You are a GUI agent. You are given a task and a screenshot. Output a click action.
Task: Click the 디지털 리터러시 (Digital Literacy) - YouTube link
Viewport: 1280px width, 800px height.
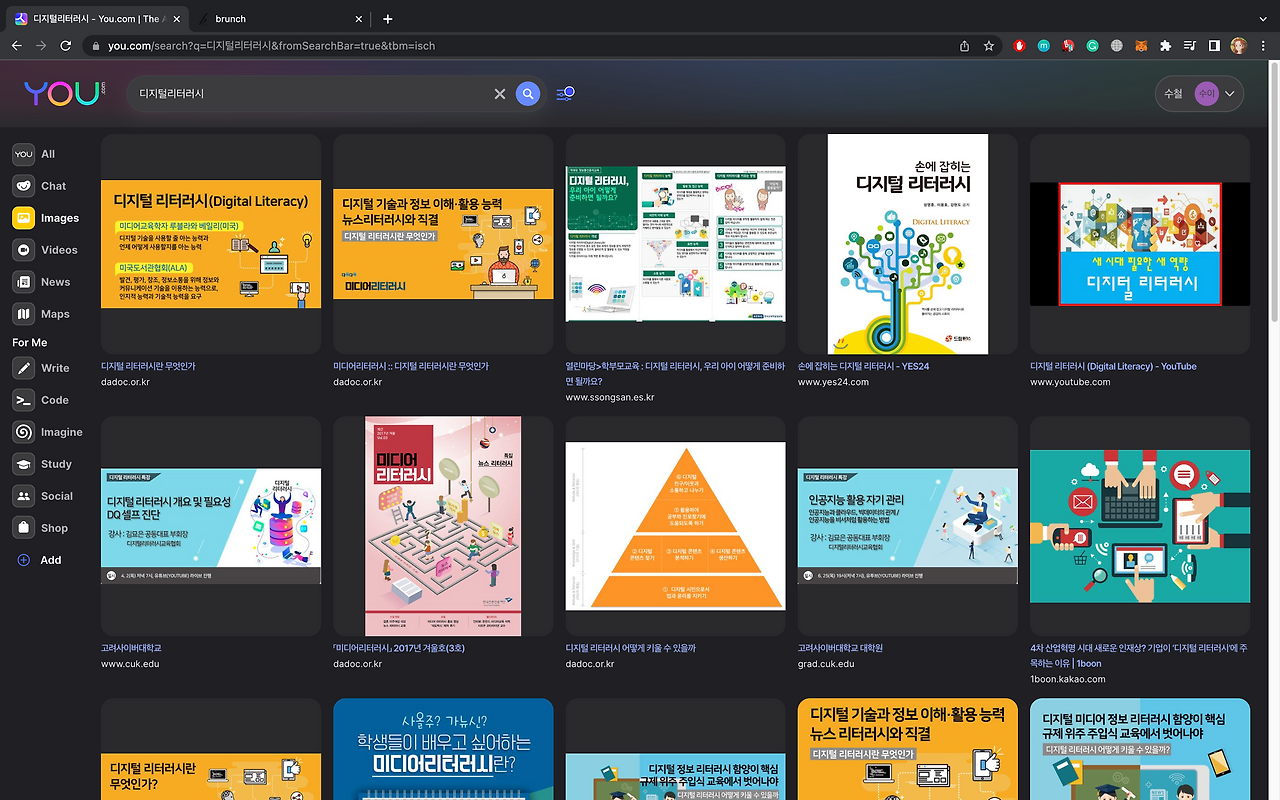point(1113,367)
